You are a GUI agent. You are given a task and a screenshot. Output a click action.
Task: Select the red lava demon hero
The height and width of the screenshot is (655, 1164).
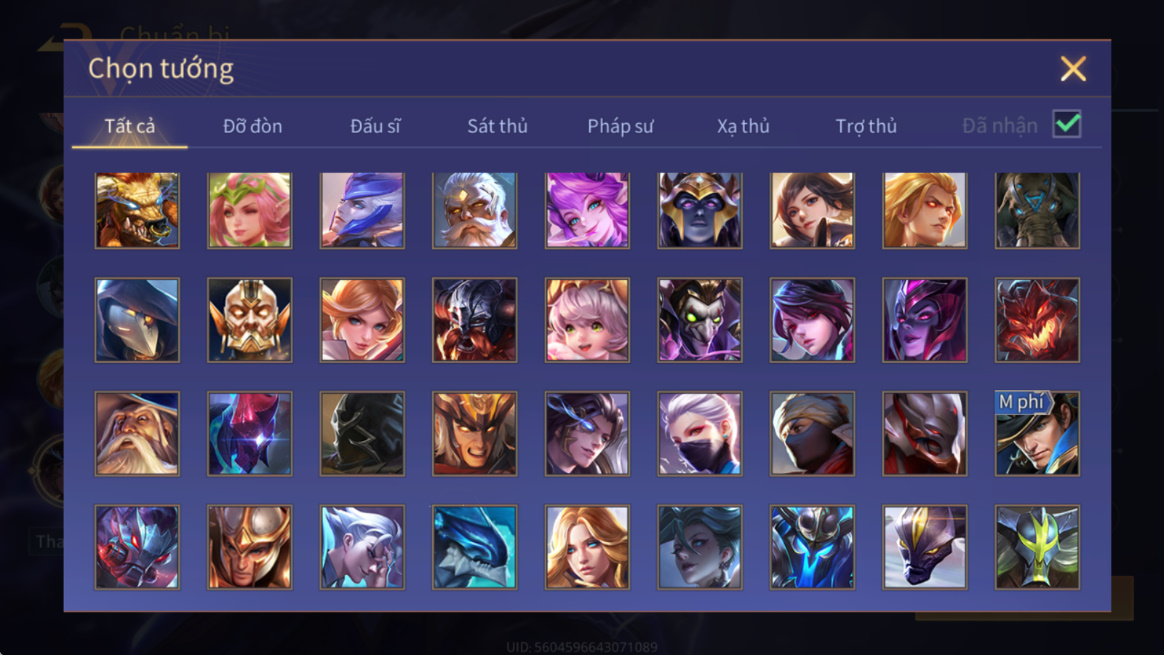point(1037,320)
